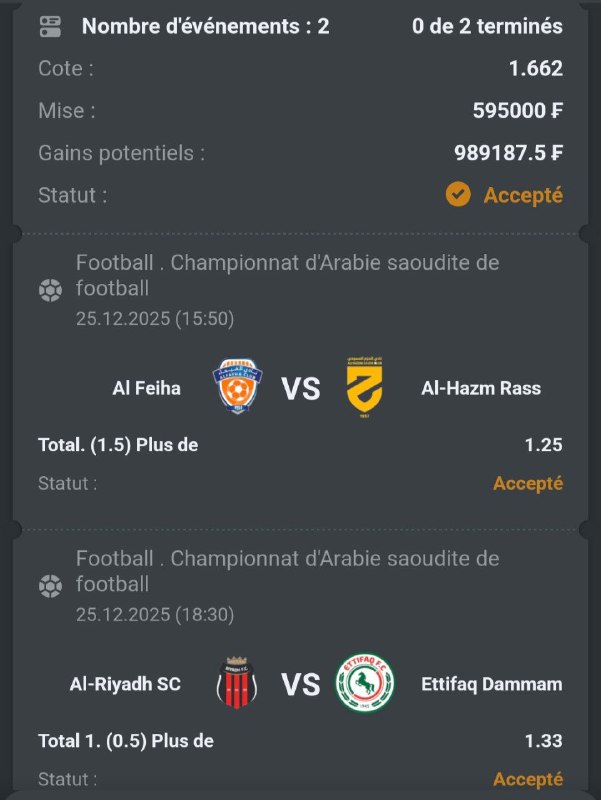Click the Nombre d'événements header text

pyautogui.click(x=205, y=27)
